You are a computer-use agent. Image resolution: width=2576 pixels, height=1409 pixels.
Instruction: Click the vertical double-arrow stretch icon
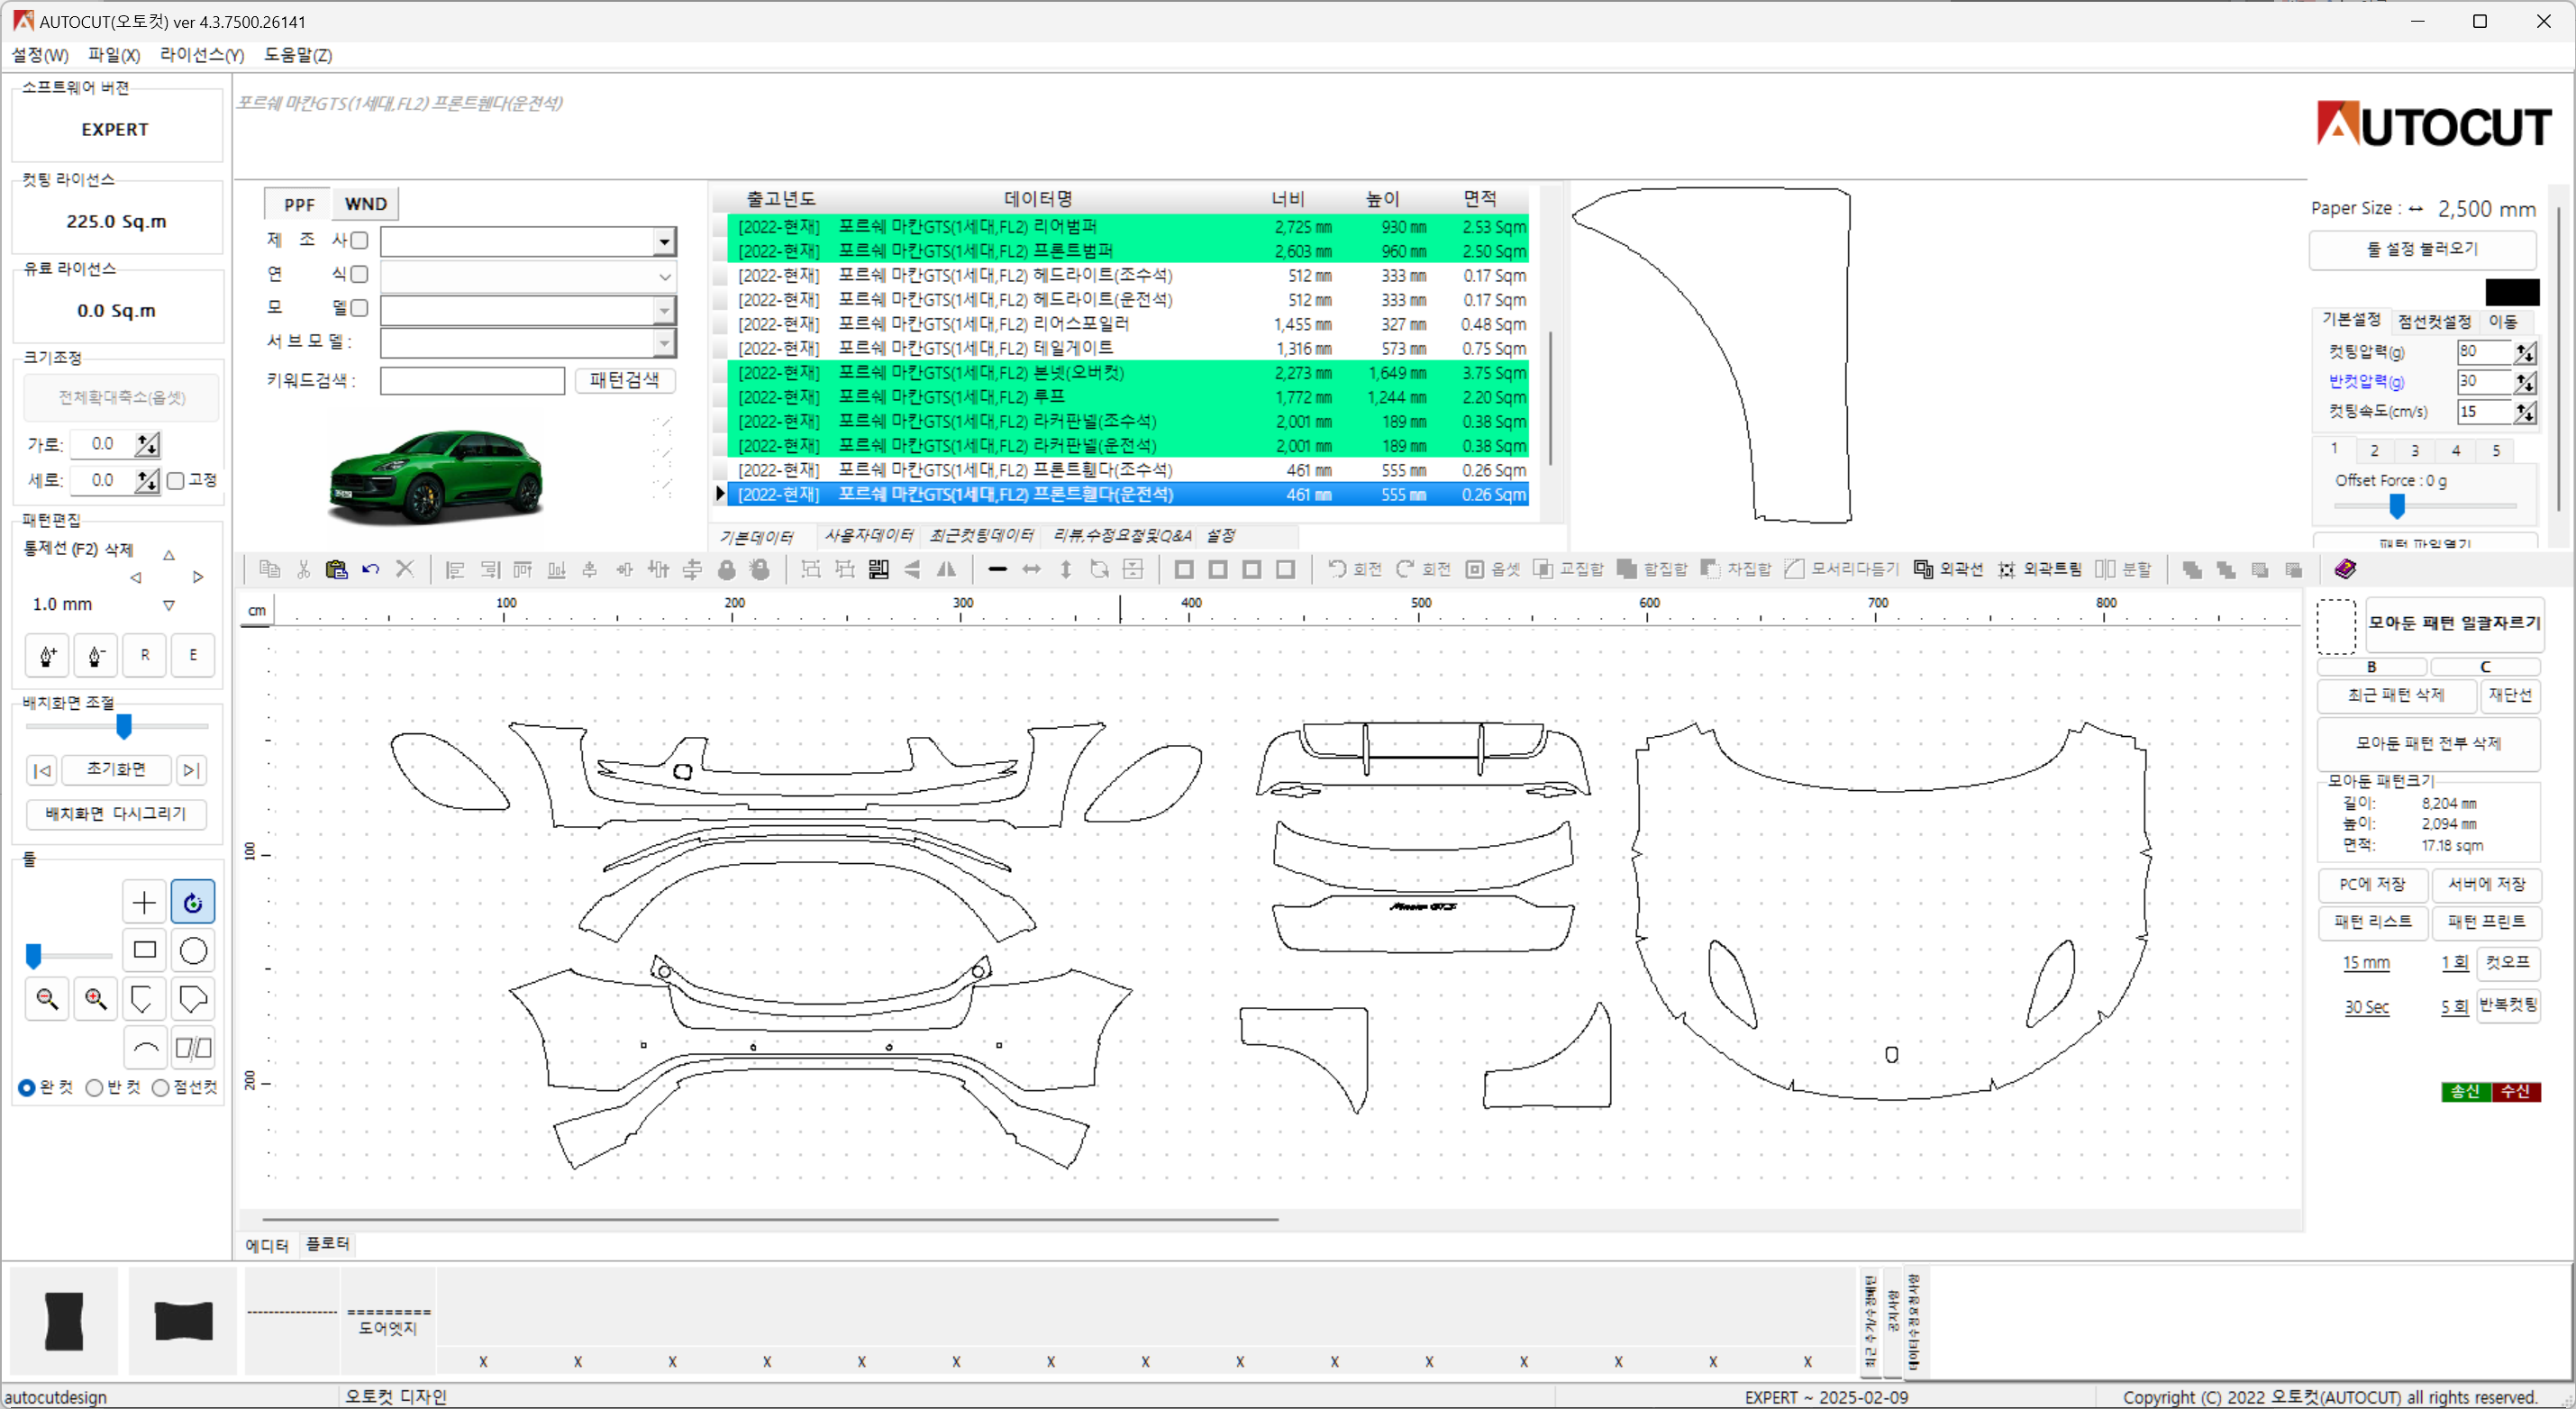(1066, 569)
